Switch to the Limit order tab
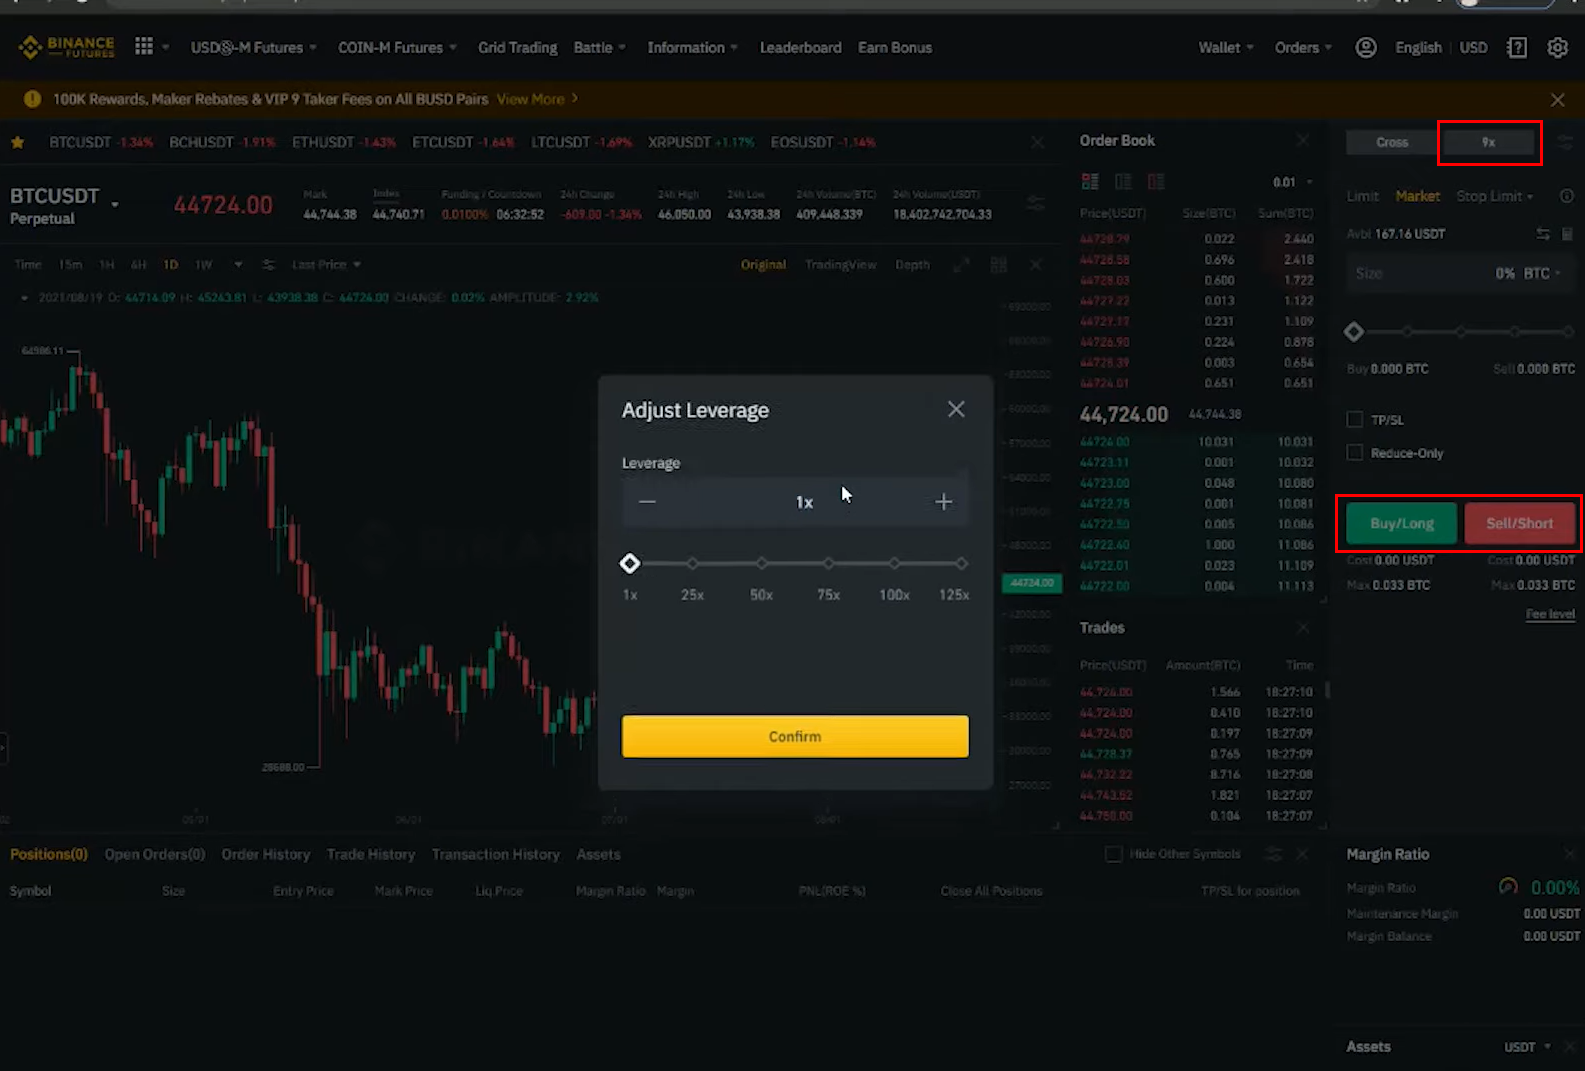Screen dimensions: 1585x1071 1362,196
